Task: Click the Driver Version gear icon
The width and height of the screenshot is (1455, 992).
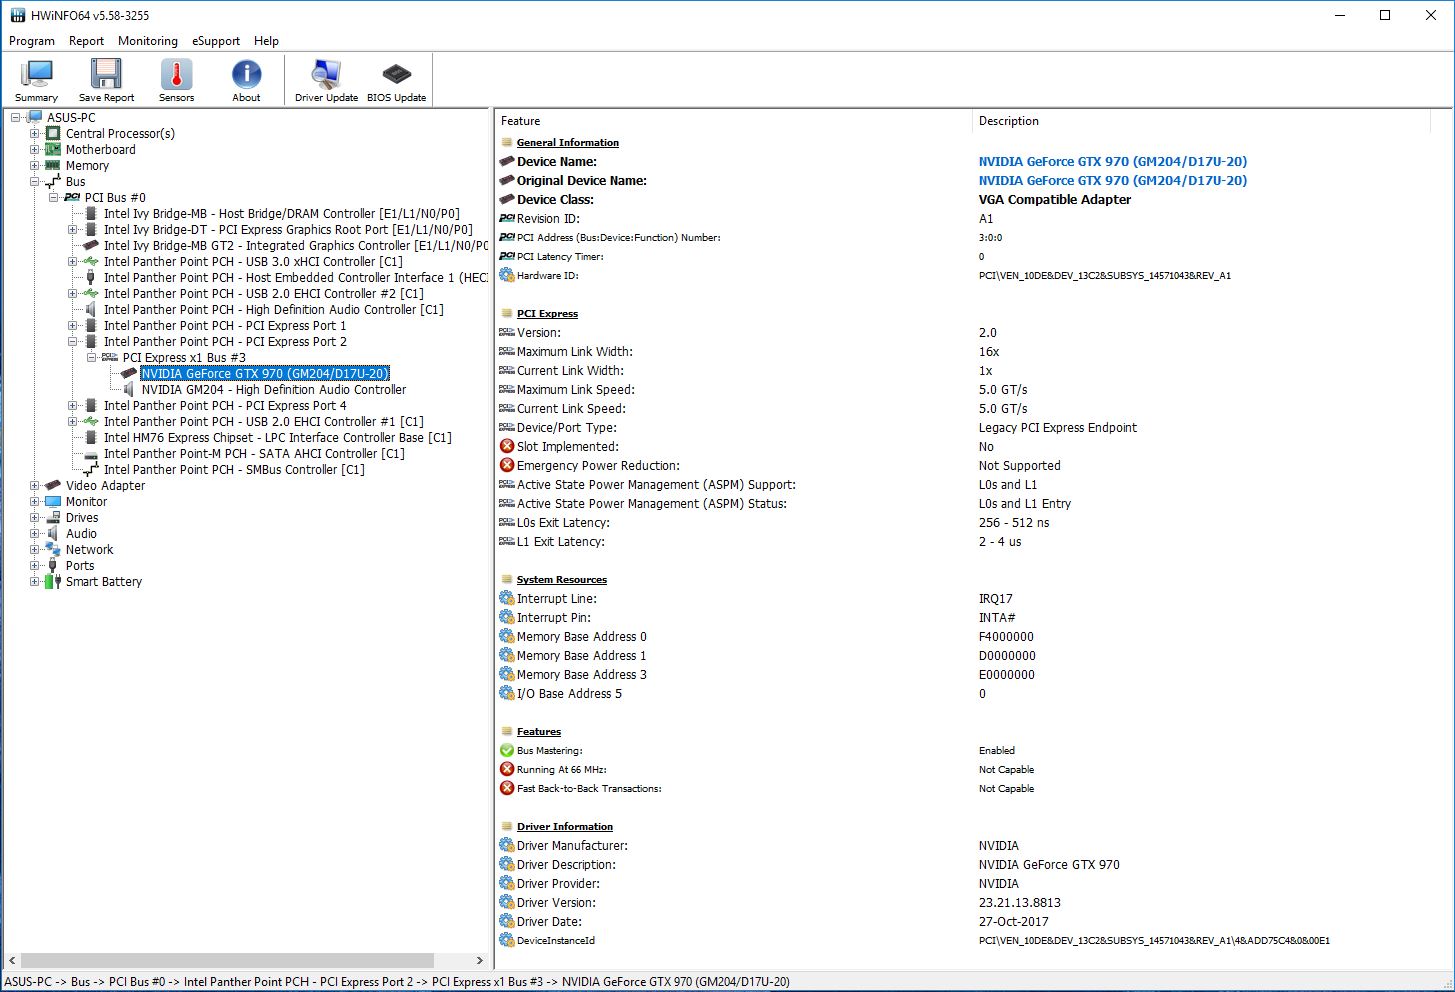Action: tap(507, 902)
